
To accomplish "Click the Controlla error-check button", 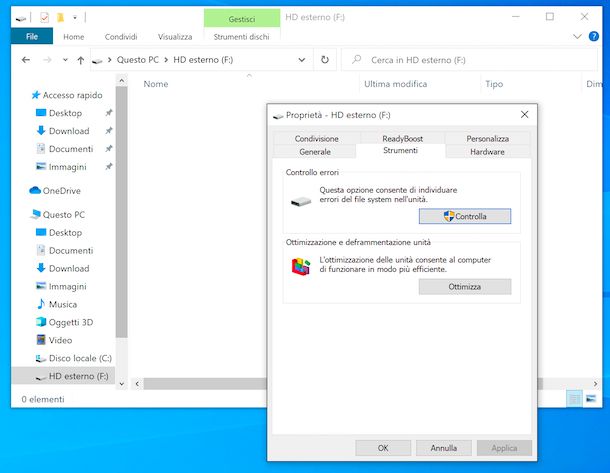I will coord(465,216).
